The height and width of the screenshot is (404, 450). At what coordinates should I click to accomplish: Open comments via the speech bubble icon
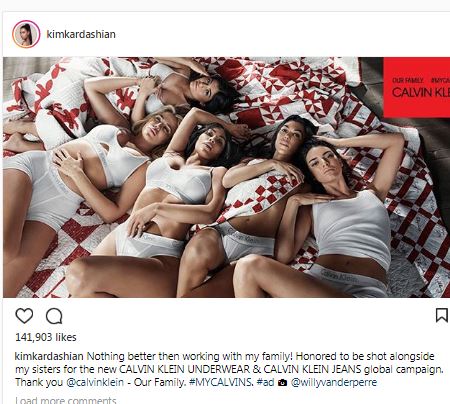54,316
